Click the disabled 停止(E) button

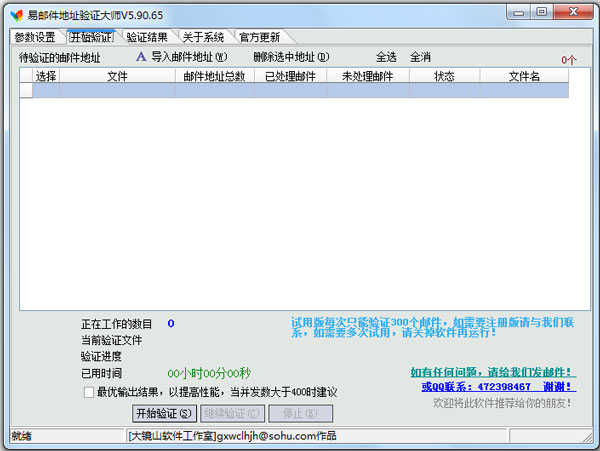point(300,414)
